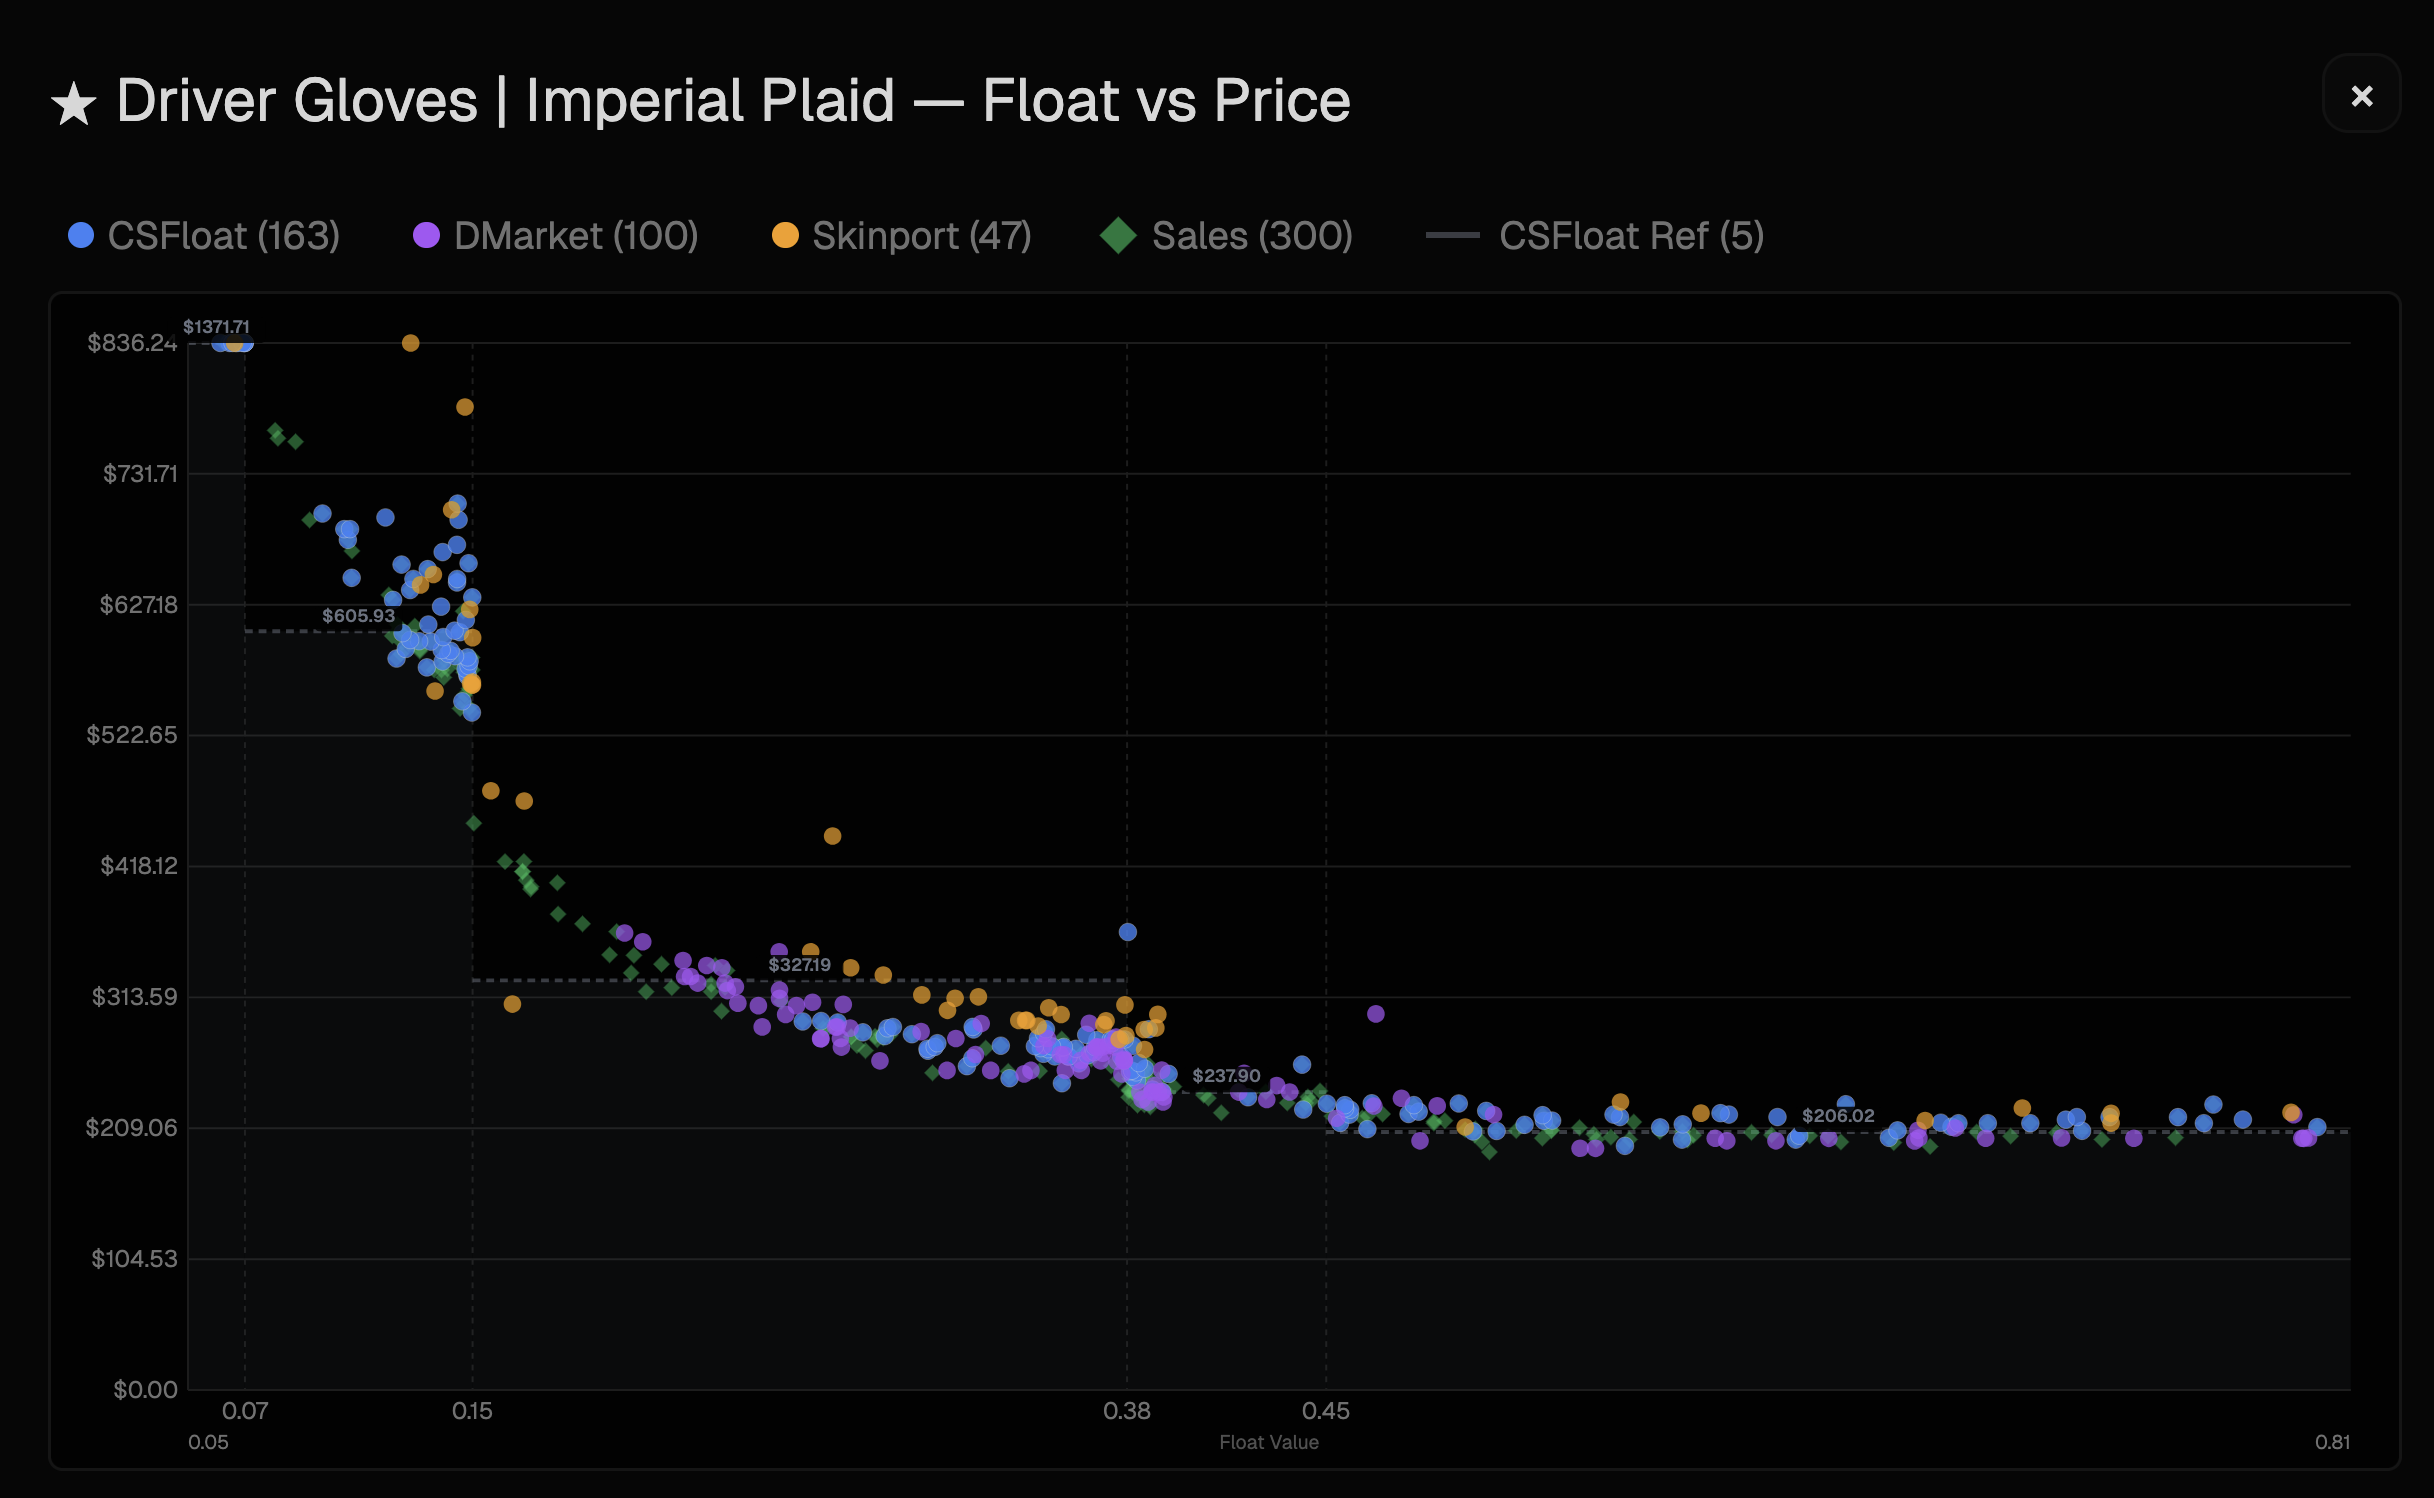This screenshot has height=1498, width=2434.
Task: Click the CSFloat Ref line icon
Action: pyautogui.click(x=1455, y=236)
